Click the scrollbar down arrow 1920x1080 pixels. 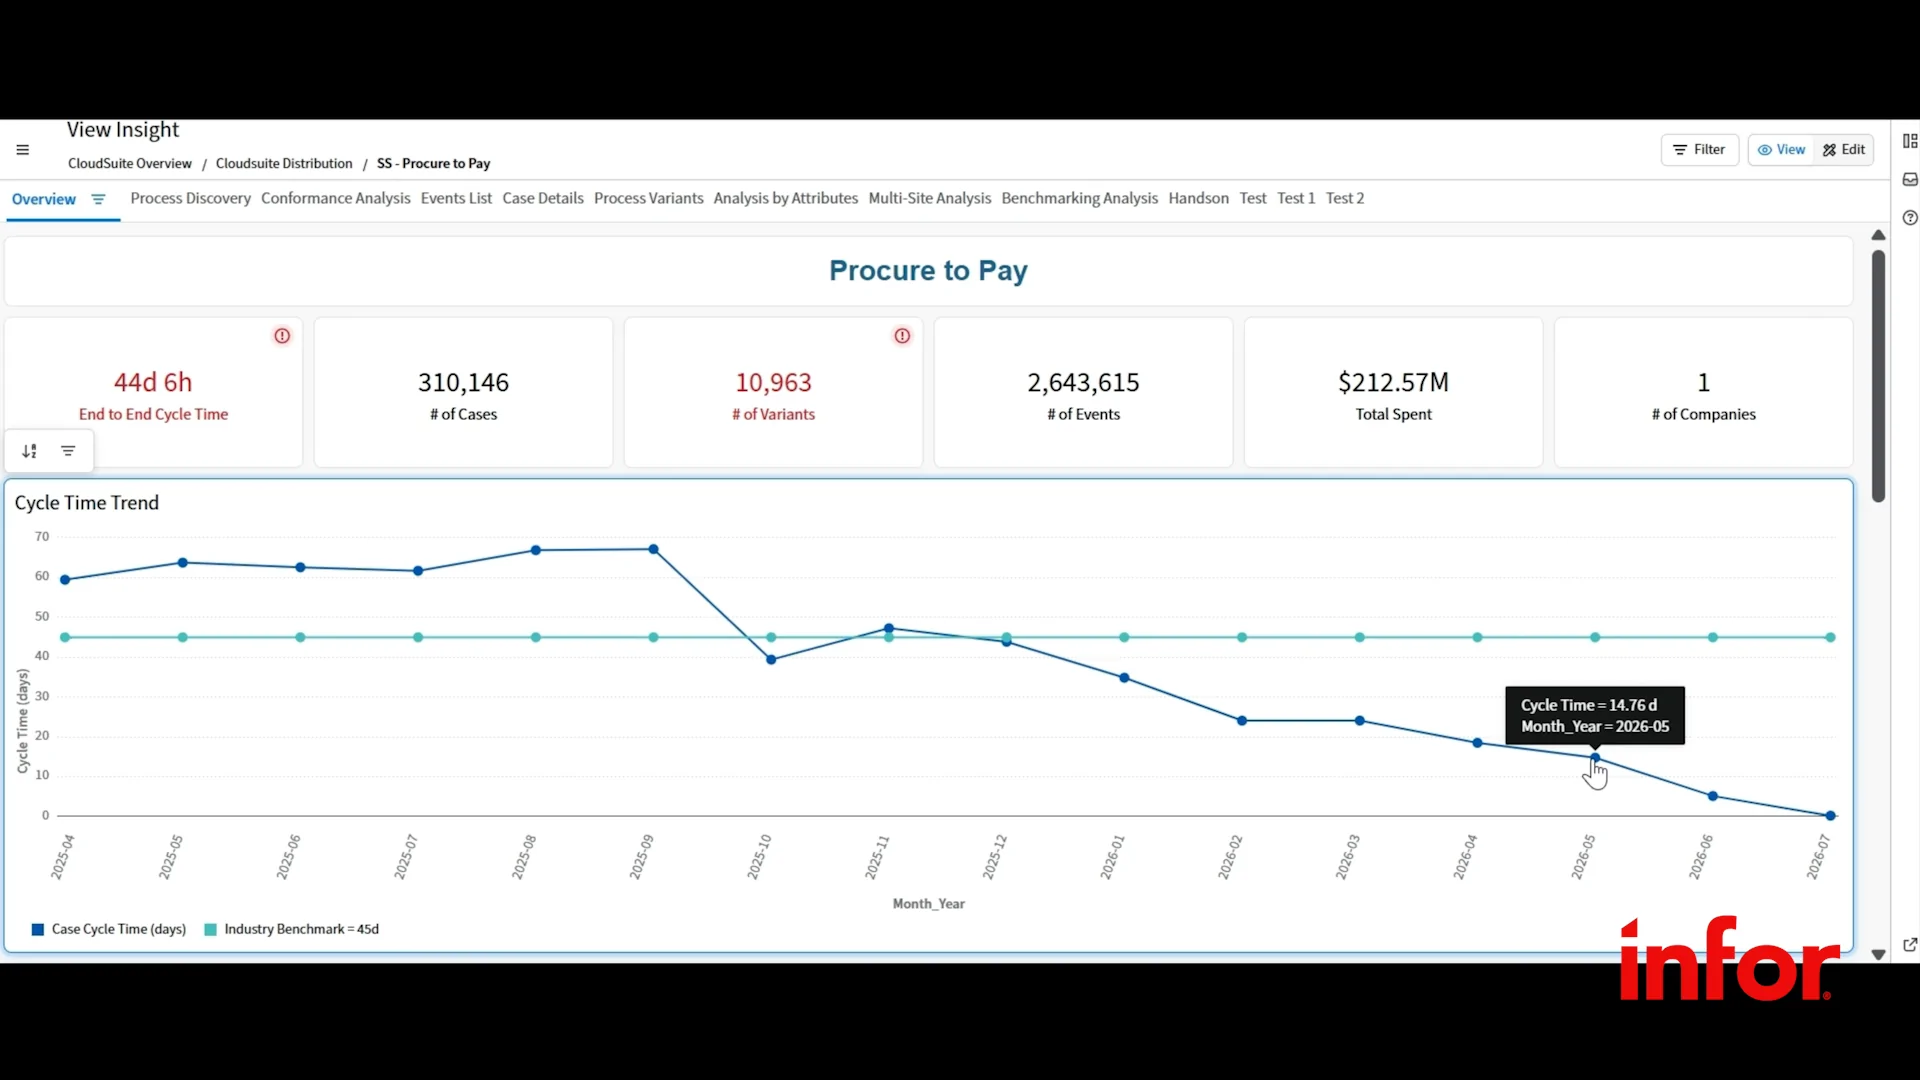(1878, 955)
